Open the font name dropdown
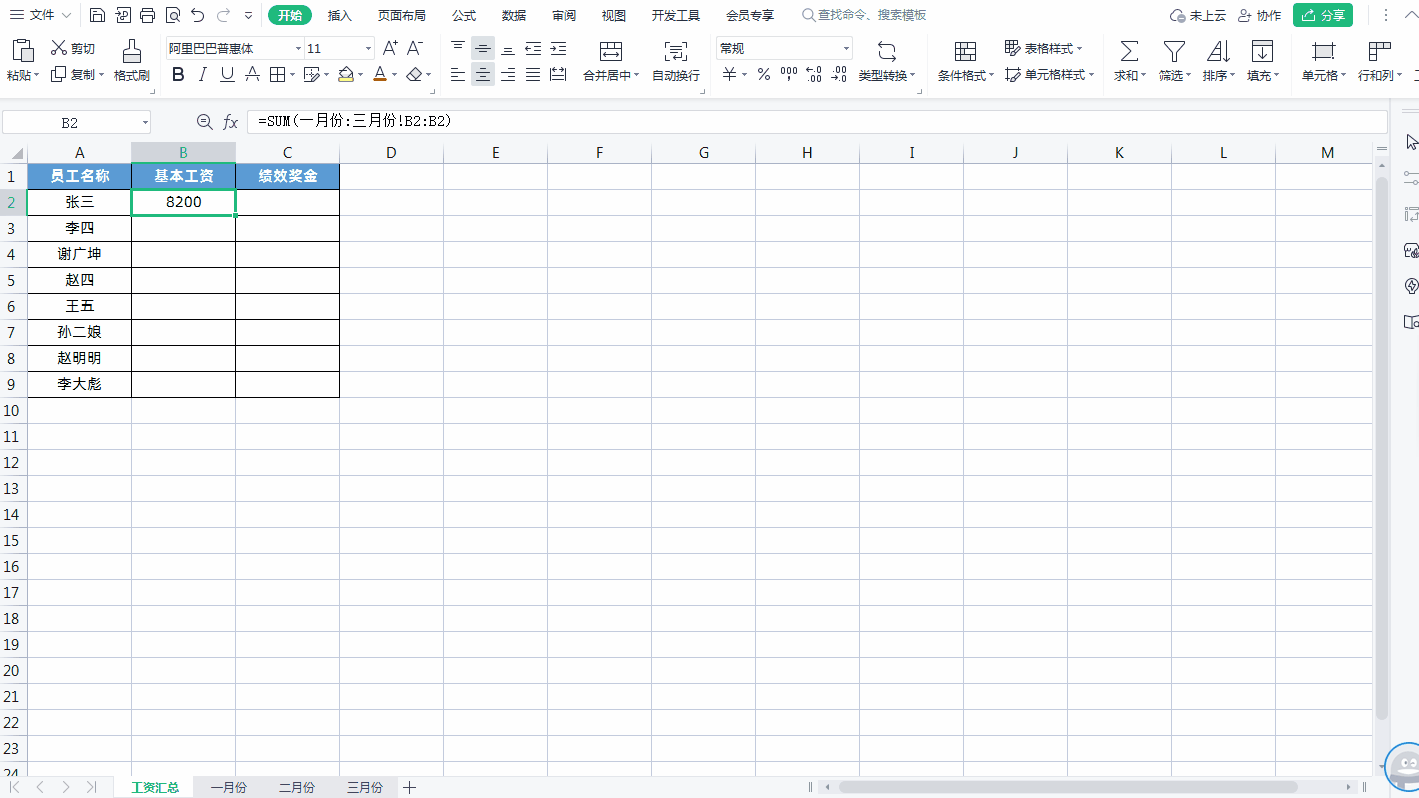 click(x=298, y=49)
